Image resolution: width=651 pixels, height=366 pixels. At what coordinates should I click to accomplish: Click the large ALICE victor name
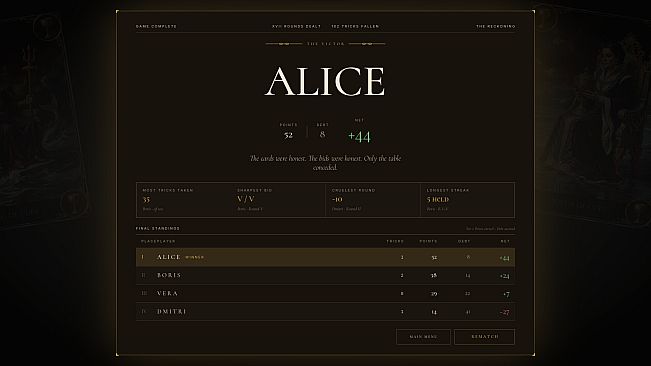(x=325, y=81)
